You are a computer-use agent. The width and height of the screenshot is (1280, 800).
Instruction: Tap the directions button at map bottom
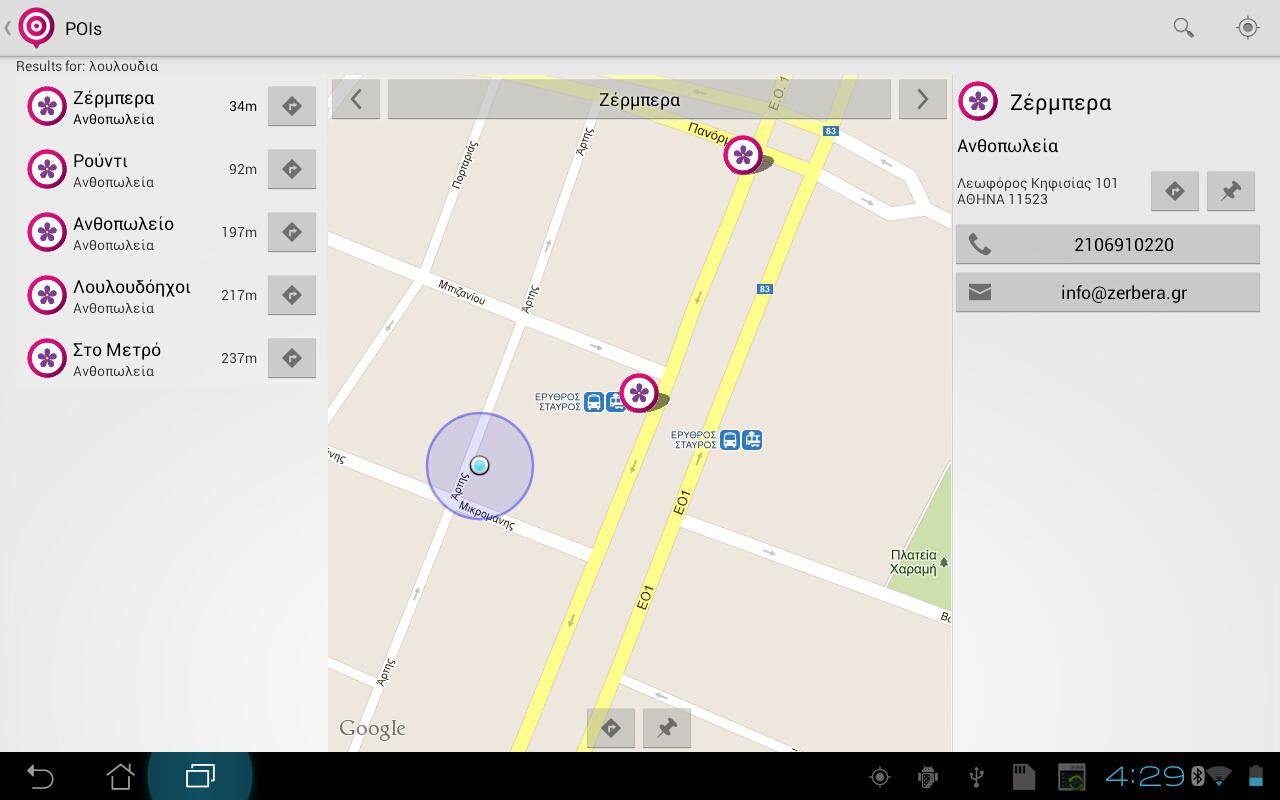tap(611, 728)
